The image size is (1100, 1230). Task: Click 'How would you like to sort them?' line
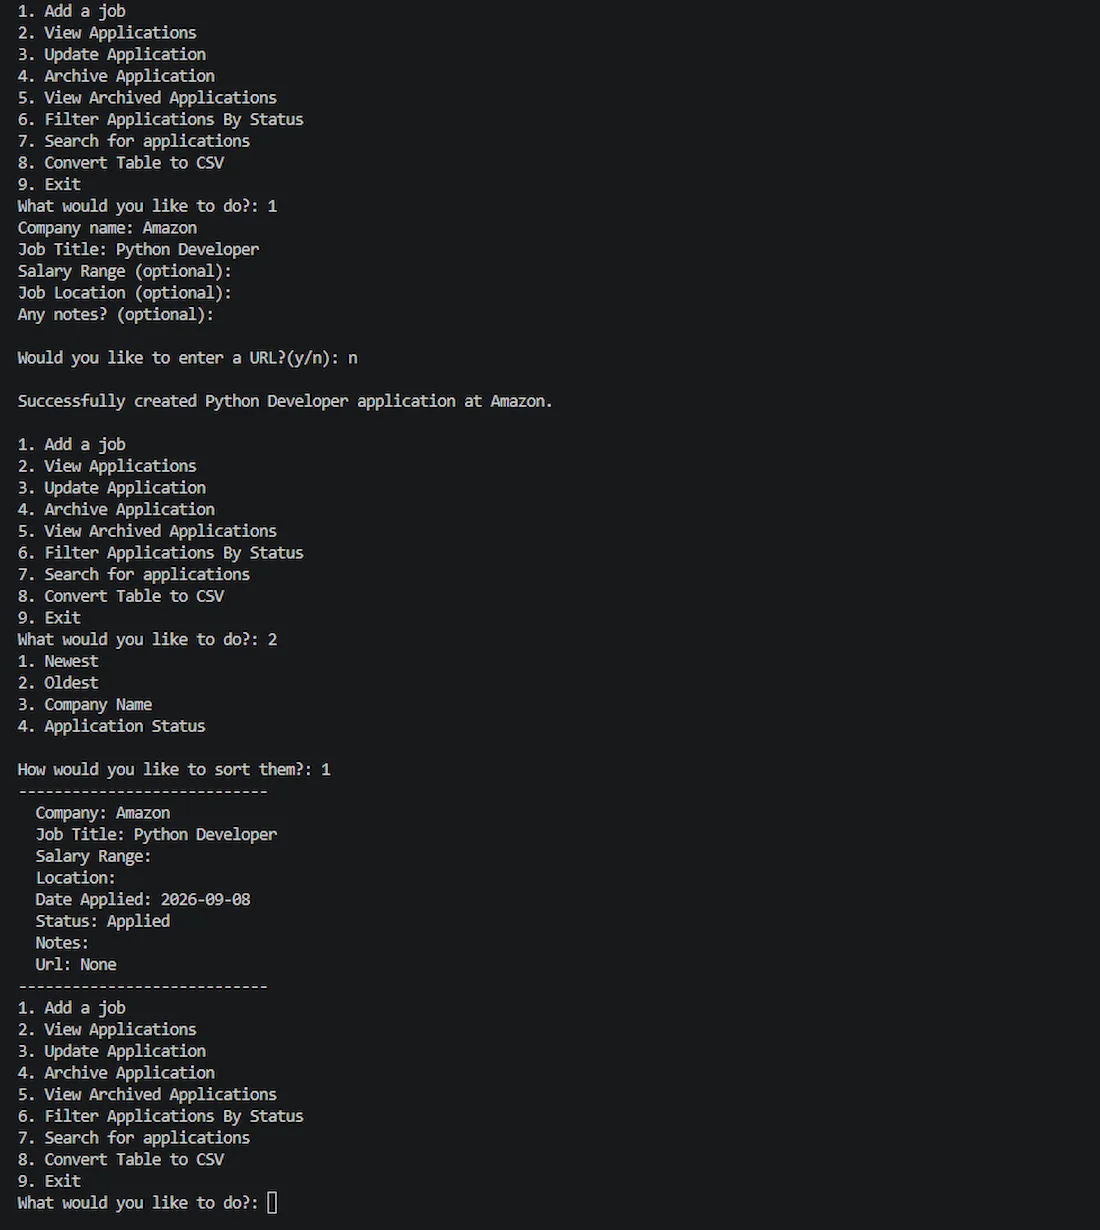pyautogui.click(x=174, y=769)
